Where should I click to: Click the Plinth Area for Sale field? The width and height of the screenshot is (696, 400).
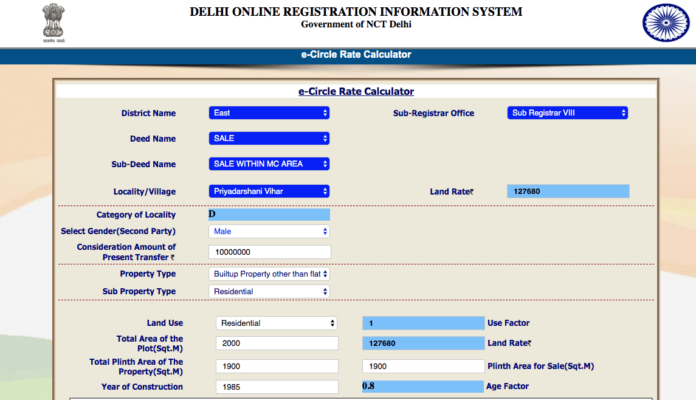[422, 366]
